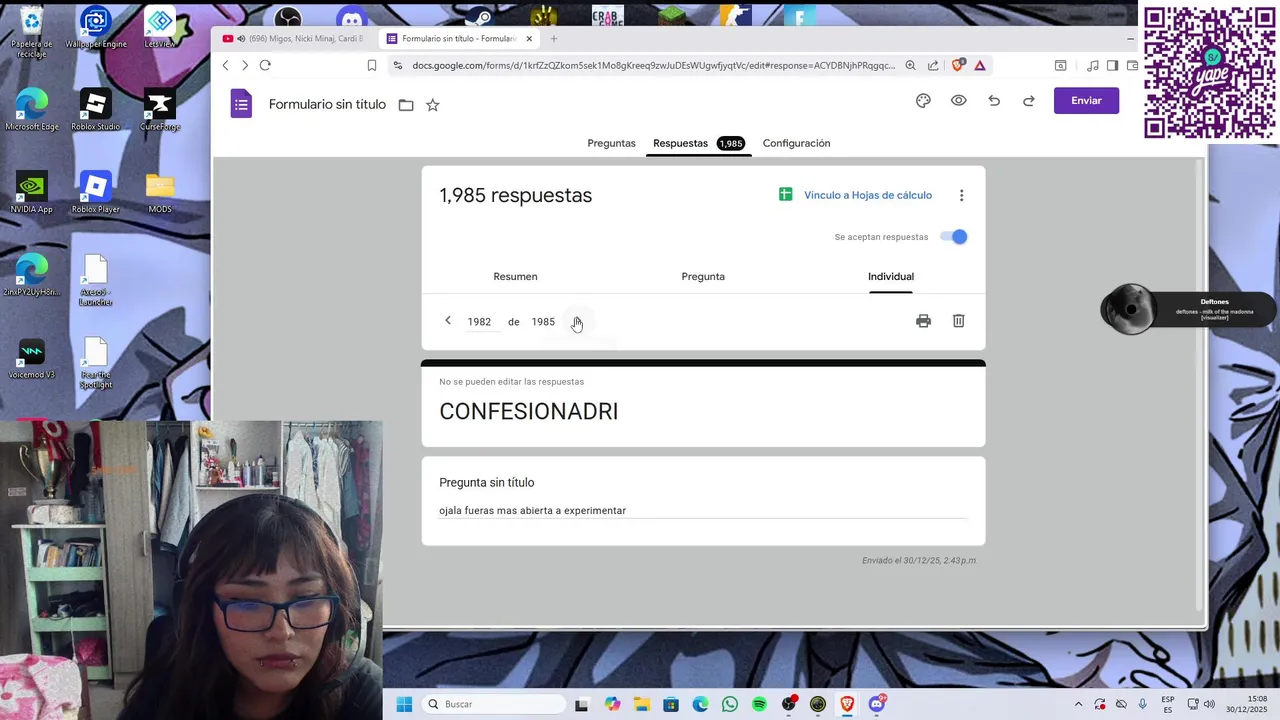
Task: Edit the response number field showing 1982
Action: 479,322
